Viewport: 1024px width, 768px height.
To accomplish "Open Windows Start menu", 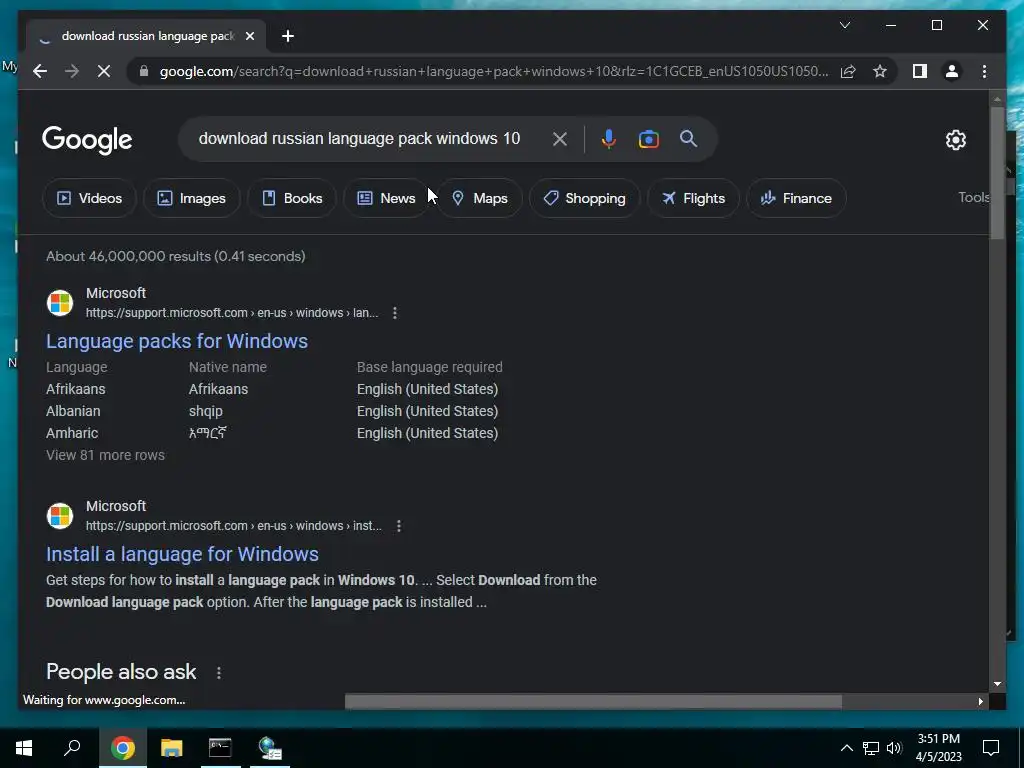I will pos(24,748).
